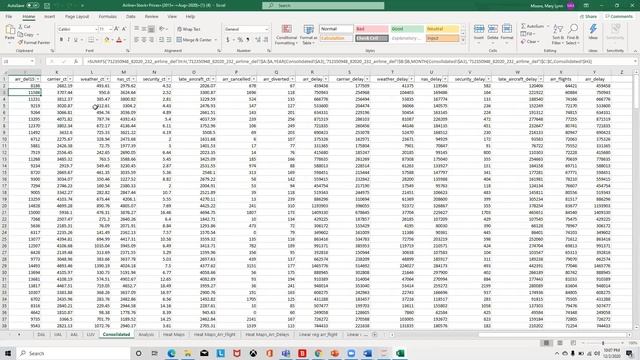Screen dimensions: 640x360
Task: Toggle underline formatting
Action: click(x=76, y=40)
